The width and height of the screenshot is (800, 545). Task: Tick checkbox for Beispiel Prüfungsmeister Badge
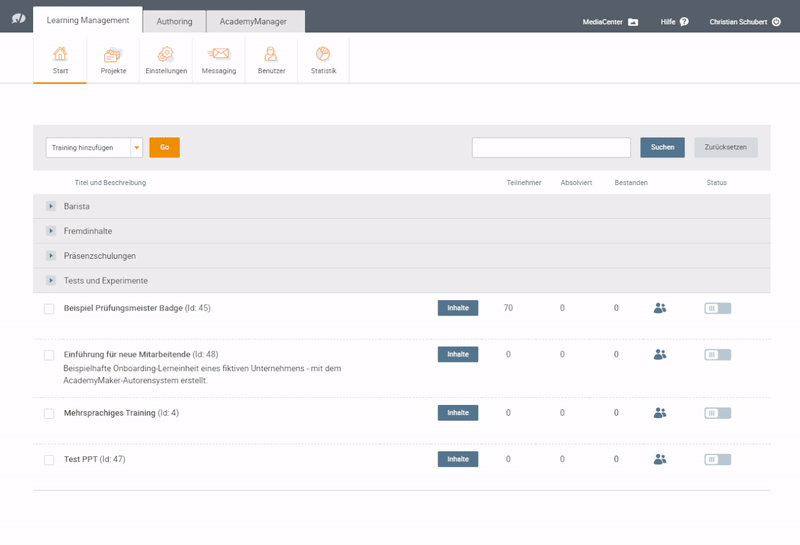(49, 309)
